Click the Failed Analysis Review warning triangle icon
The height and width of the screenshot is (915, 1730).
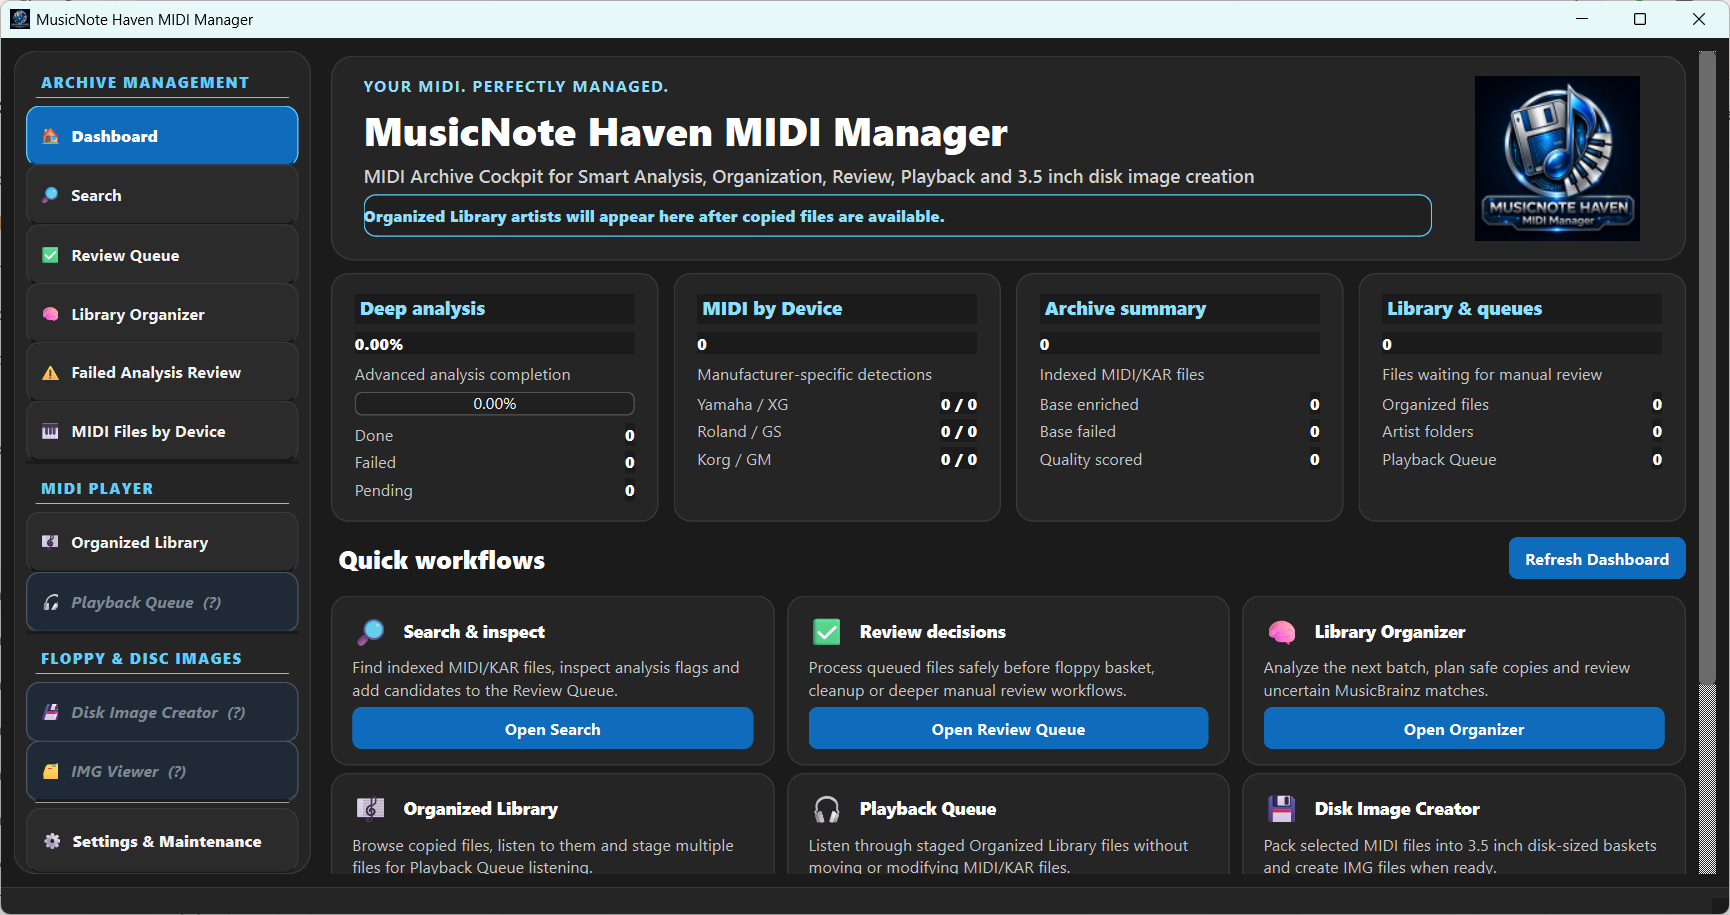pos(50,373)
